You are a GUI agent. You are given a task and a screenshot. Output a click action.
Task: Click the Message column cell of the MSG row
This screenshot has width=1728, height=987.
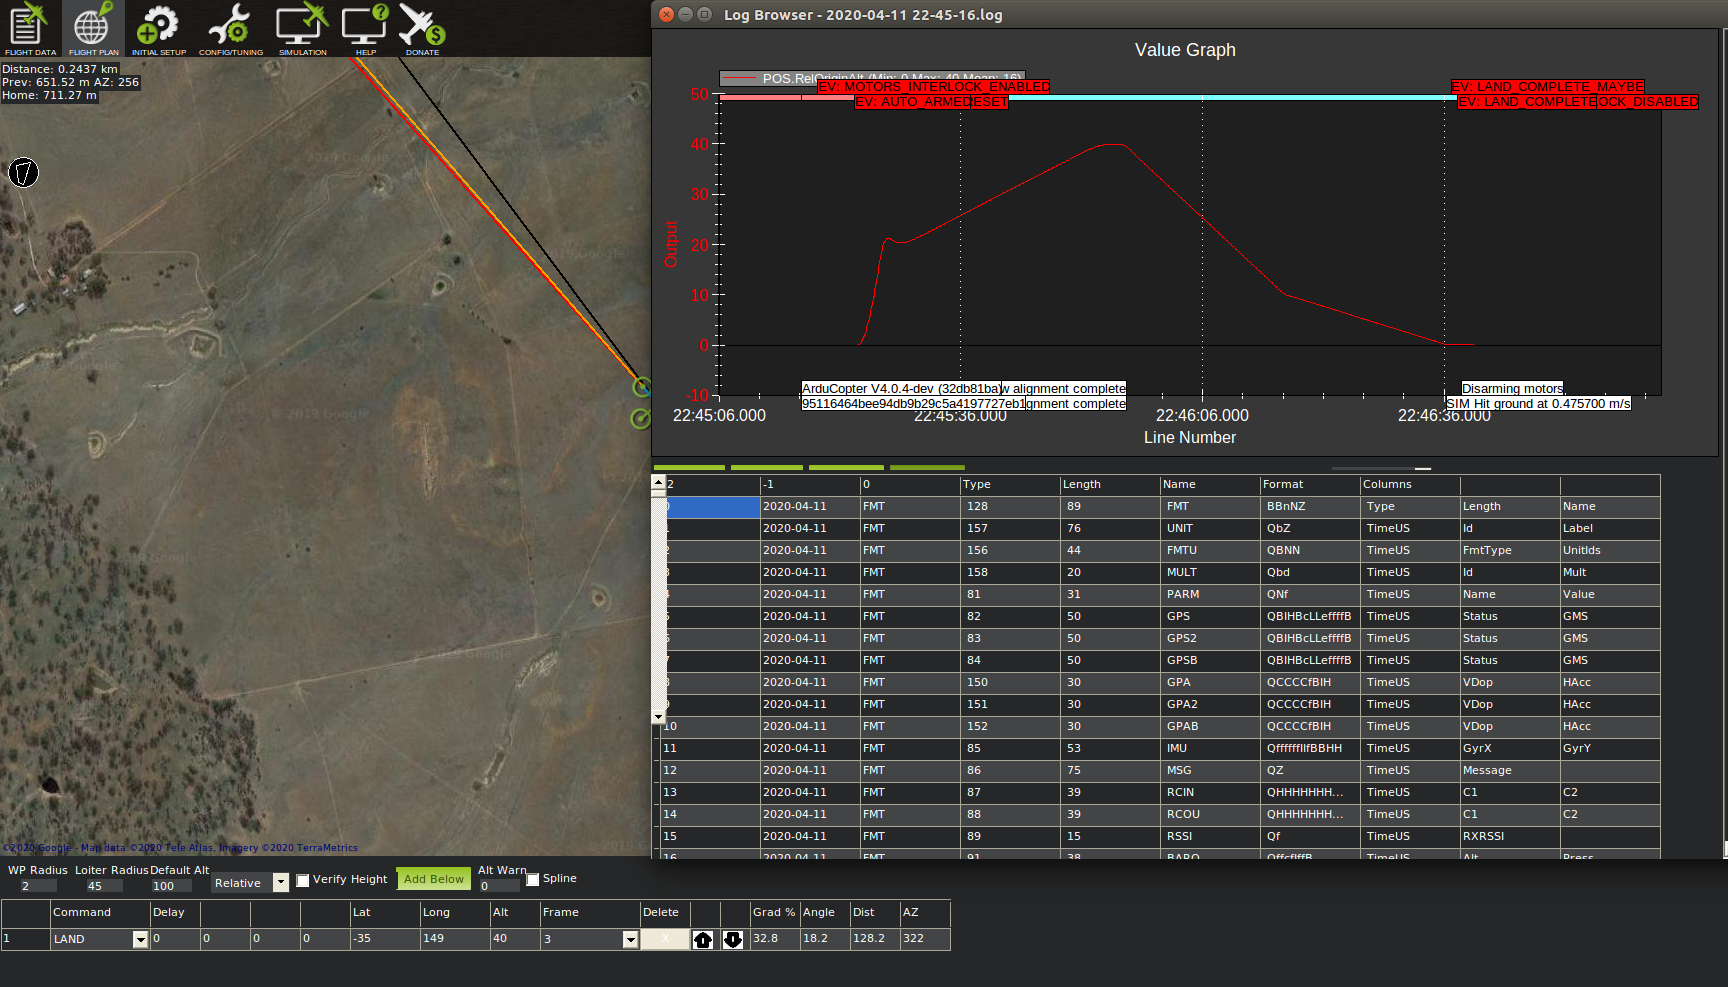1510,771
